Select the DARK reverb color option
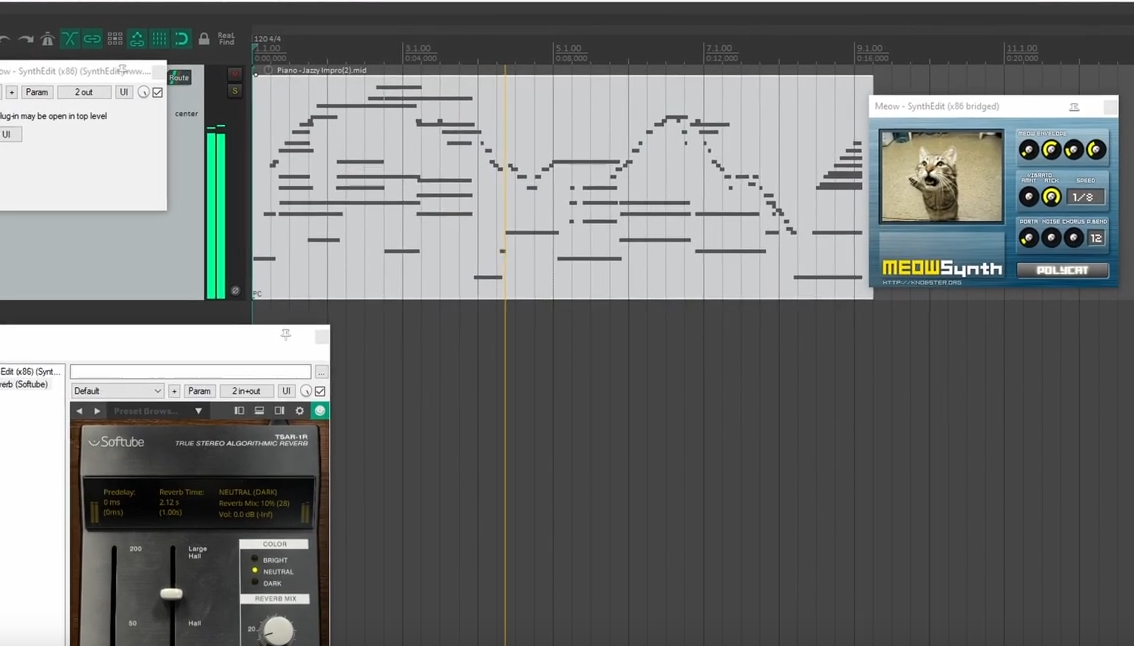Screen dimensions: 1134x646 tap(255, 583)
